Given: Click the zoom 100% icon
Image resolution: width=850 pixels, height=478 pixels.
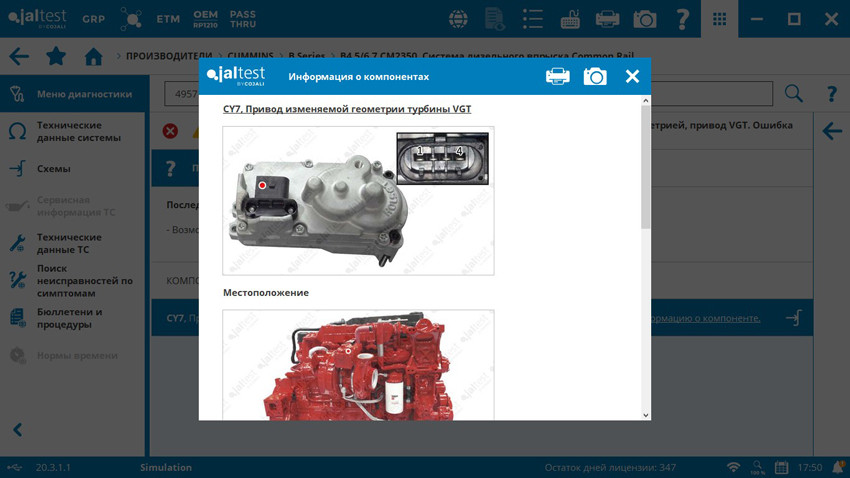Looking at the screenshot, I should tap(758, 468).
